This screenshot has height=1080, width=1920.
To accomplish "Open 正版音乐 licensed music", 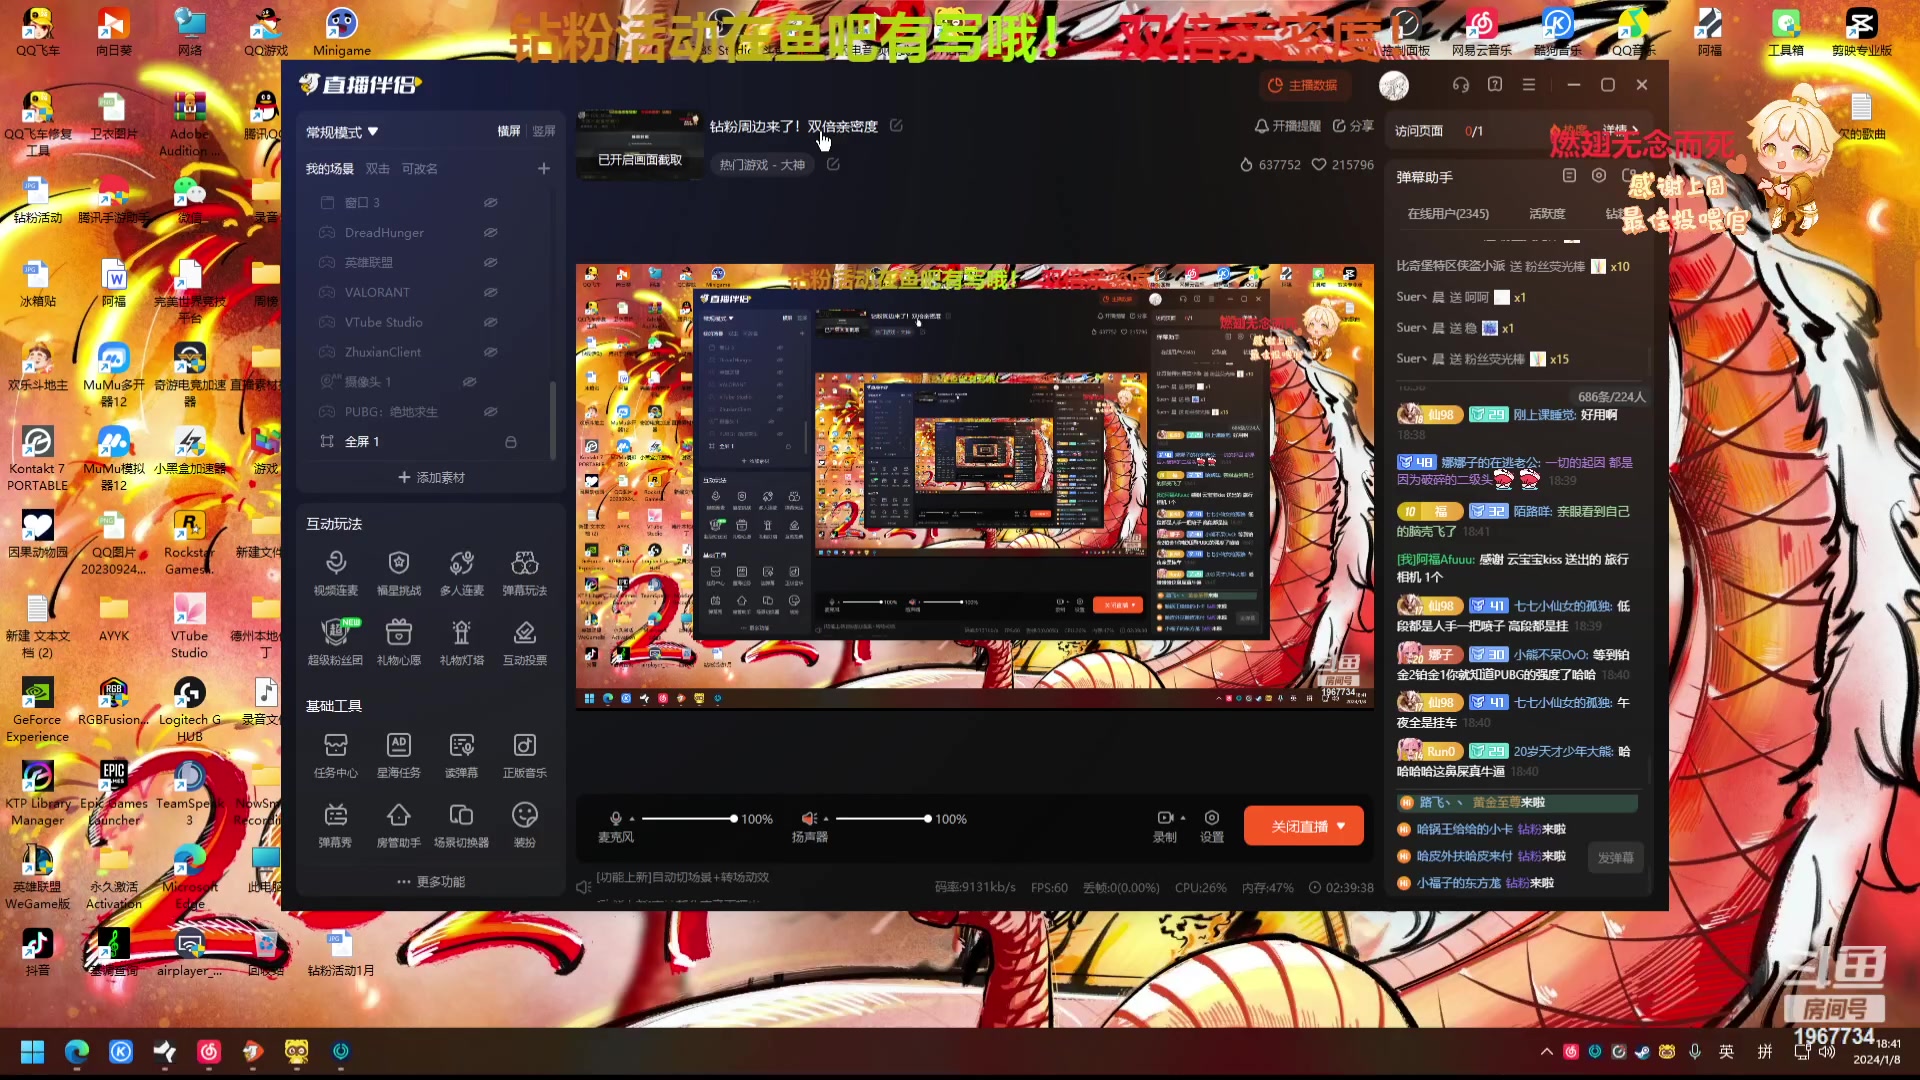I will [x=525, y=755].
